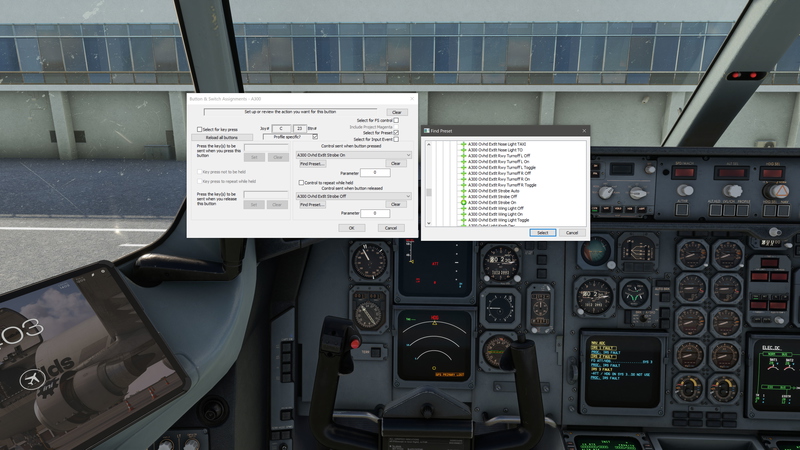
Task: Click Cancel in Button & Switch Assignments
Action: [x=391, y=228]
